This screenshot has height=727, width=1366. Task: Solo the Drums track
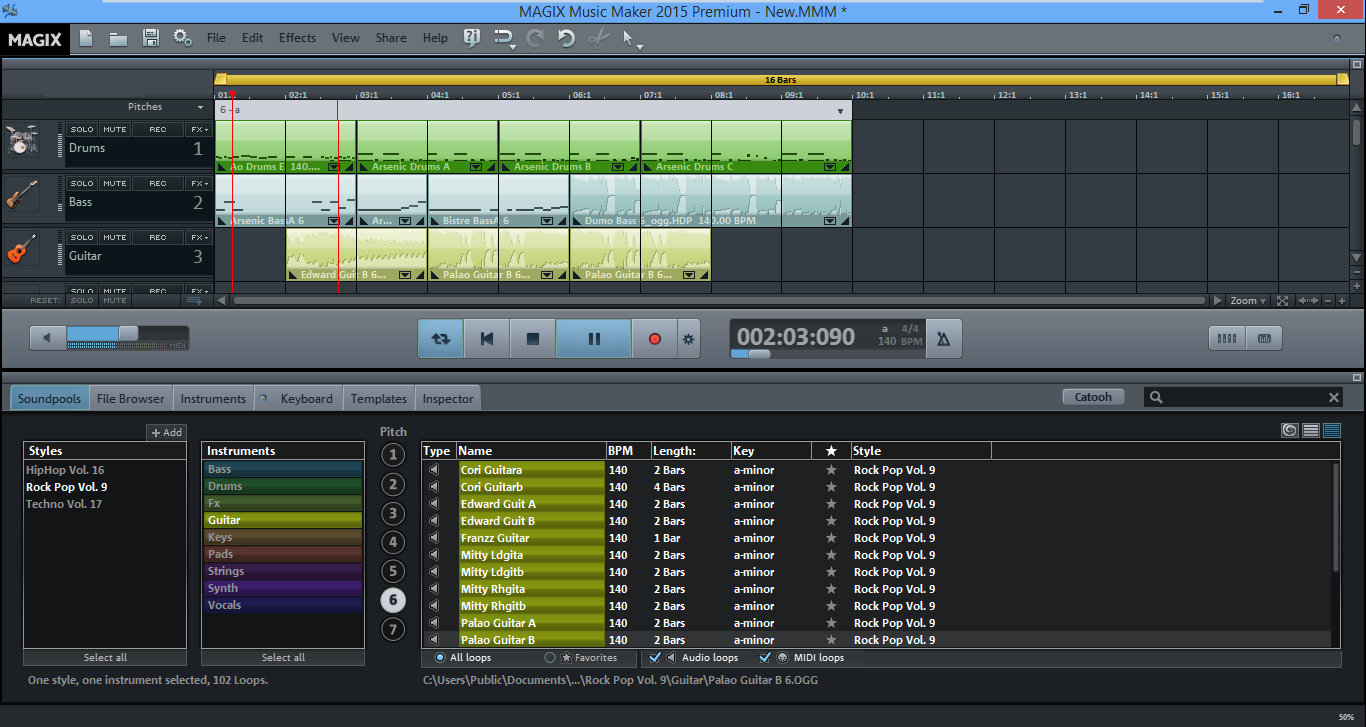click(82, 130)
